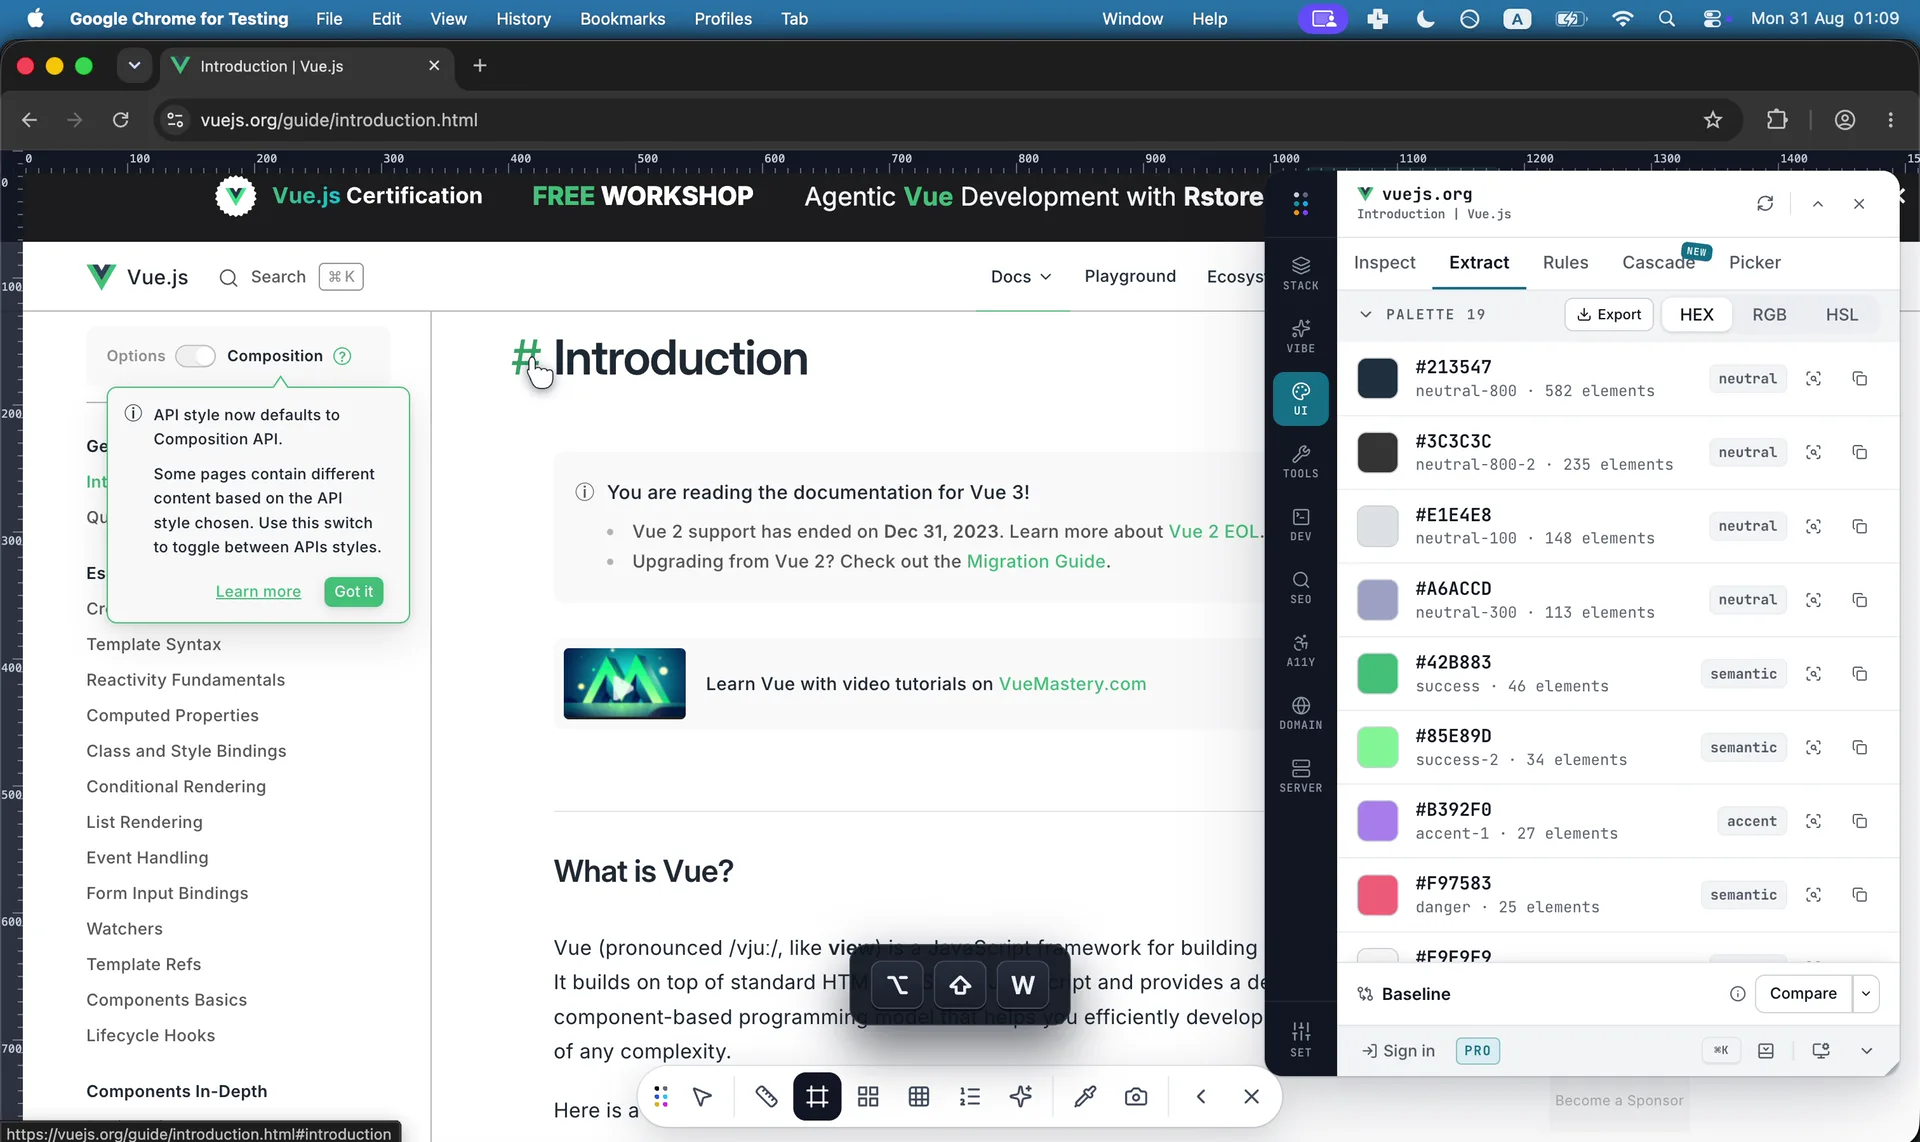Toggle the active grid hash tool in bottom toolbar
The height and width of the screenshot is (1142, 1920).
(x=817, y=1097)
